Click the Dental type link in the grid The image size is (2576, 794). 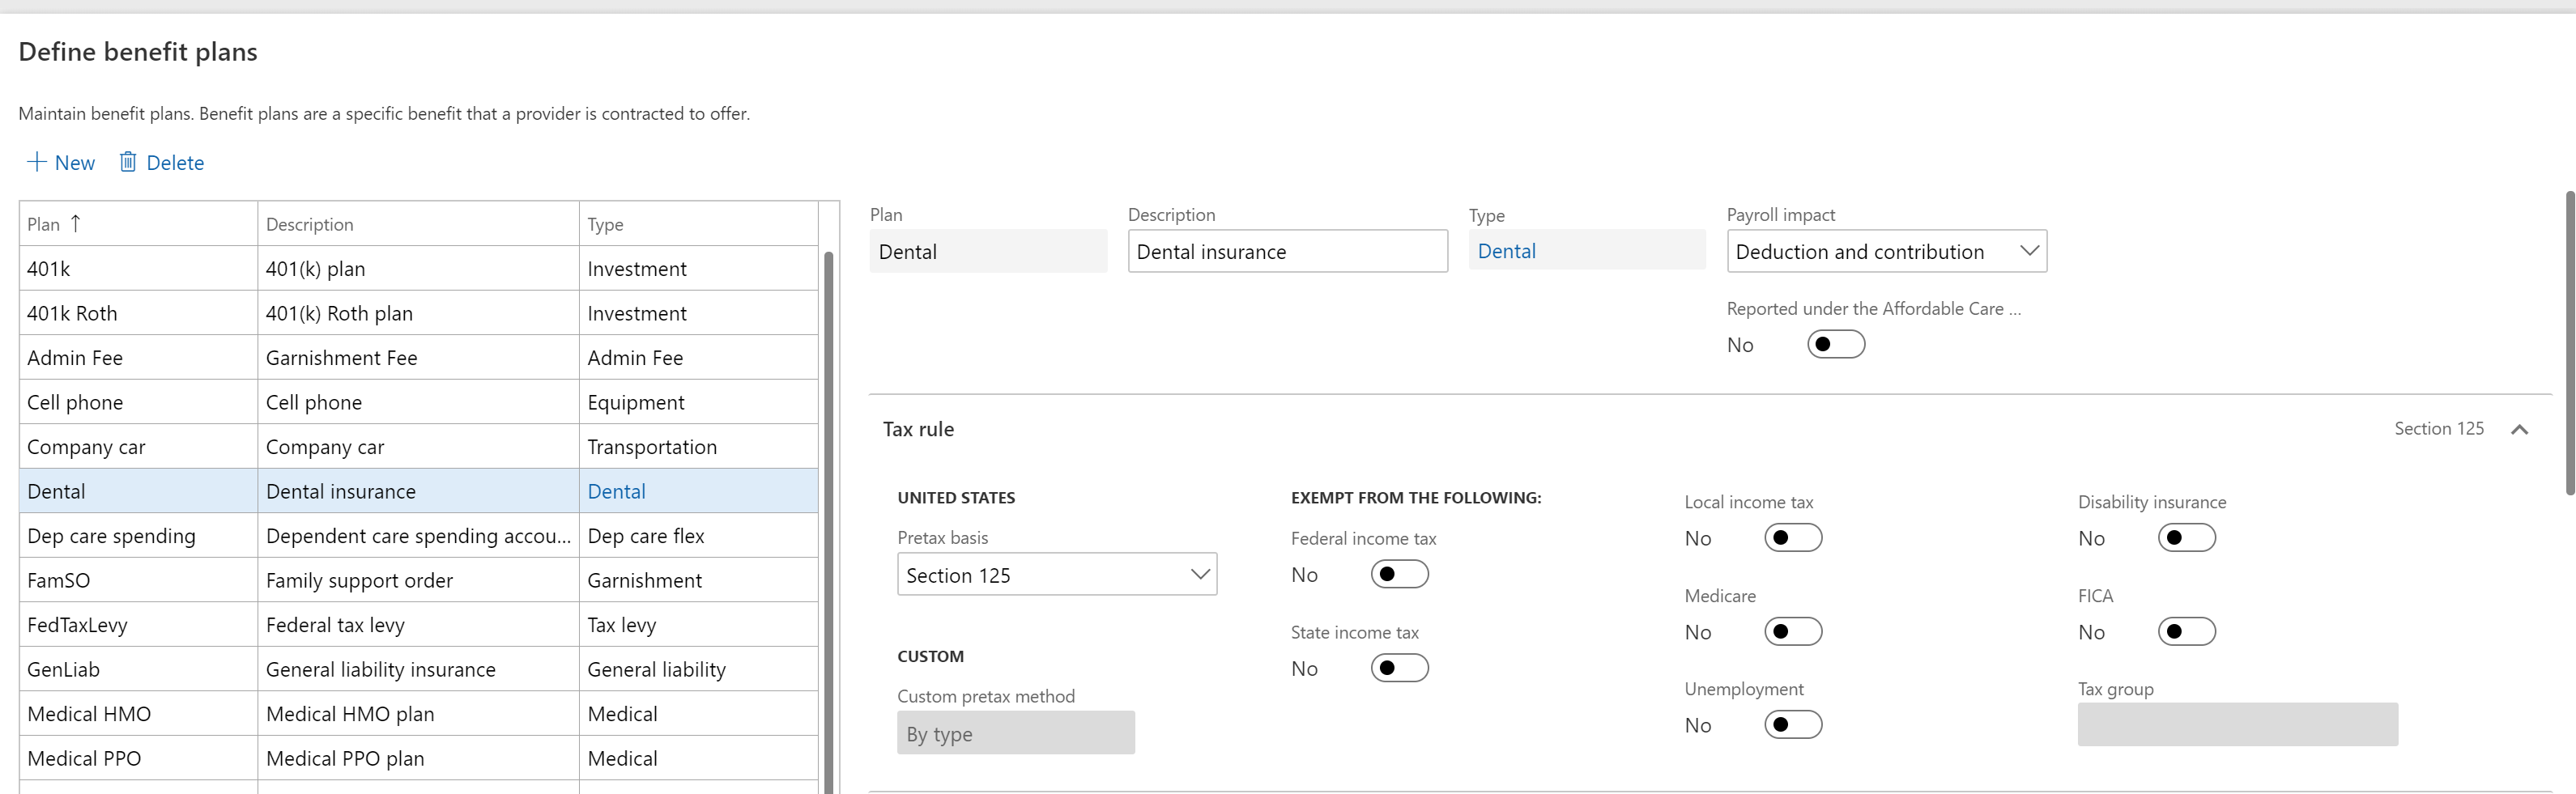point(616,491)
